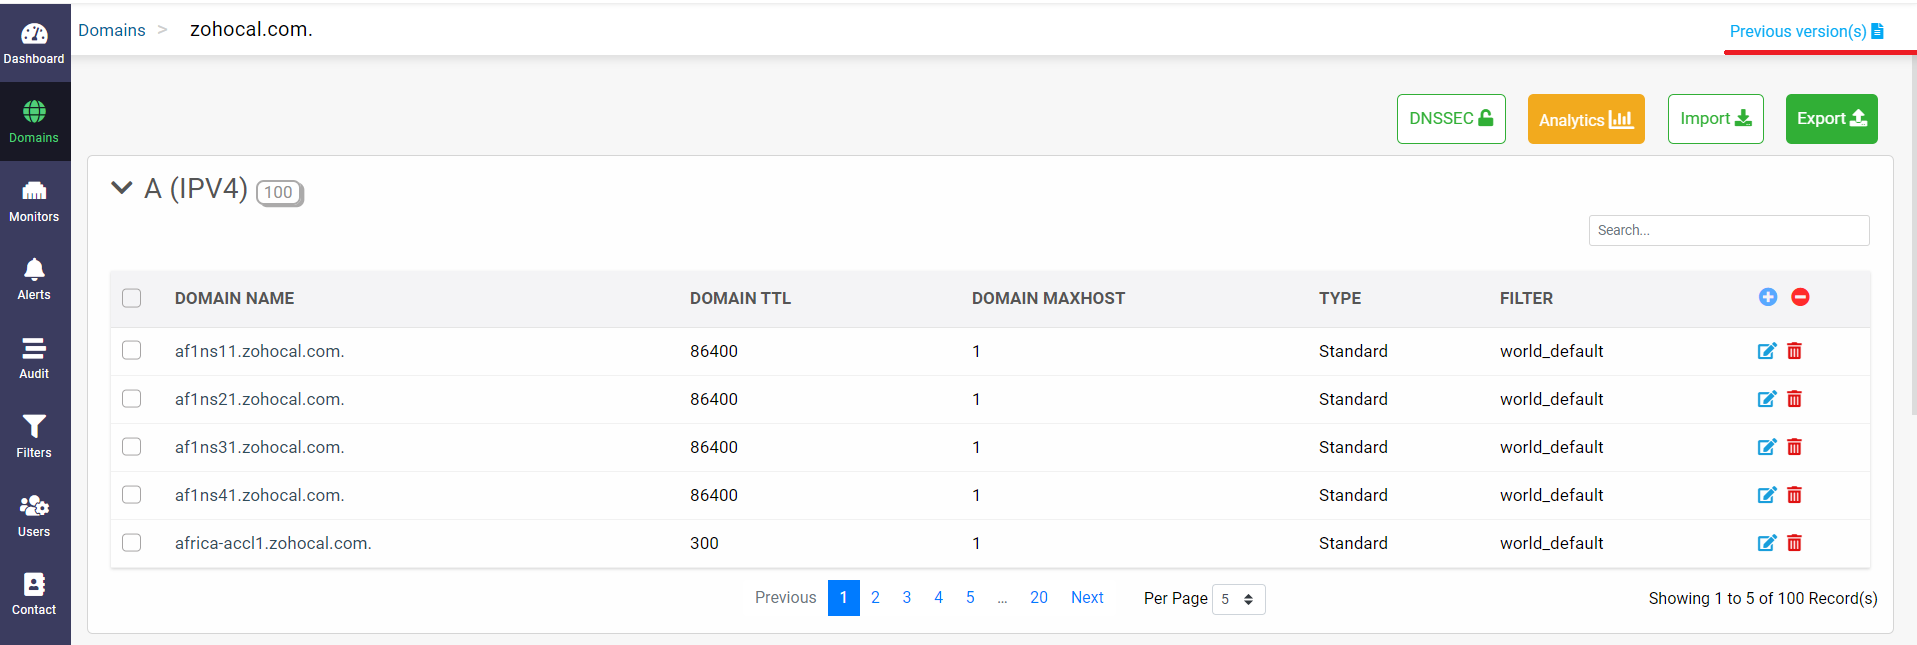Open the Per Page dropdown

click(x=1238, y=599)
